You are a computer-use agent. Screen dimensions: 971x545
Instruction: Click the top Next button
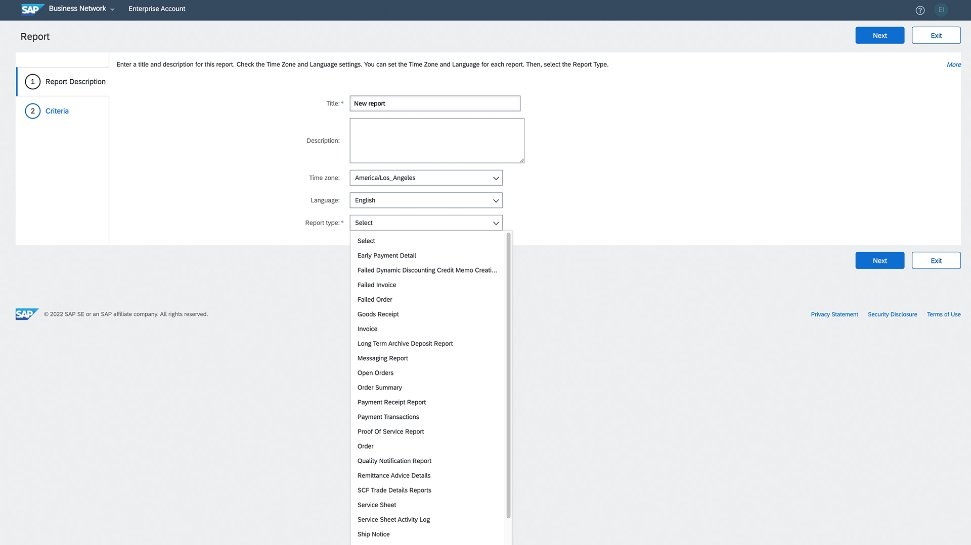pos(879,35)
